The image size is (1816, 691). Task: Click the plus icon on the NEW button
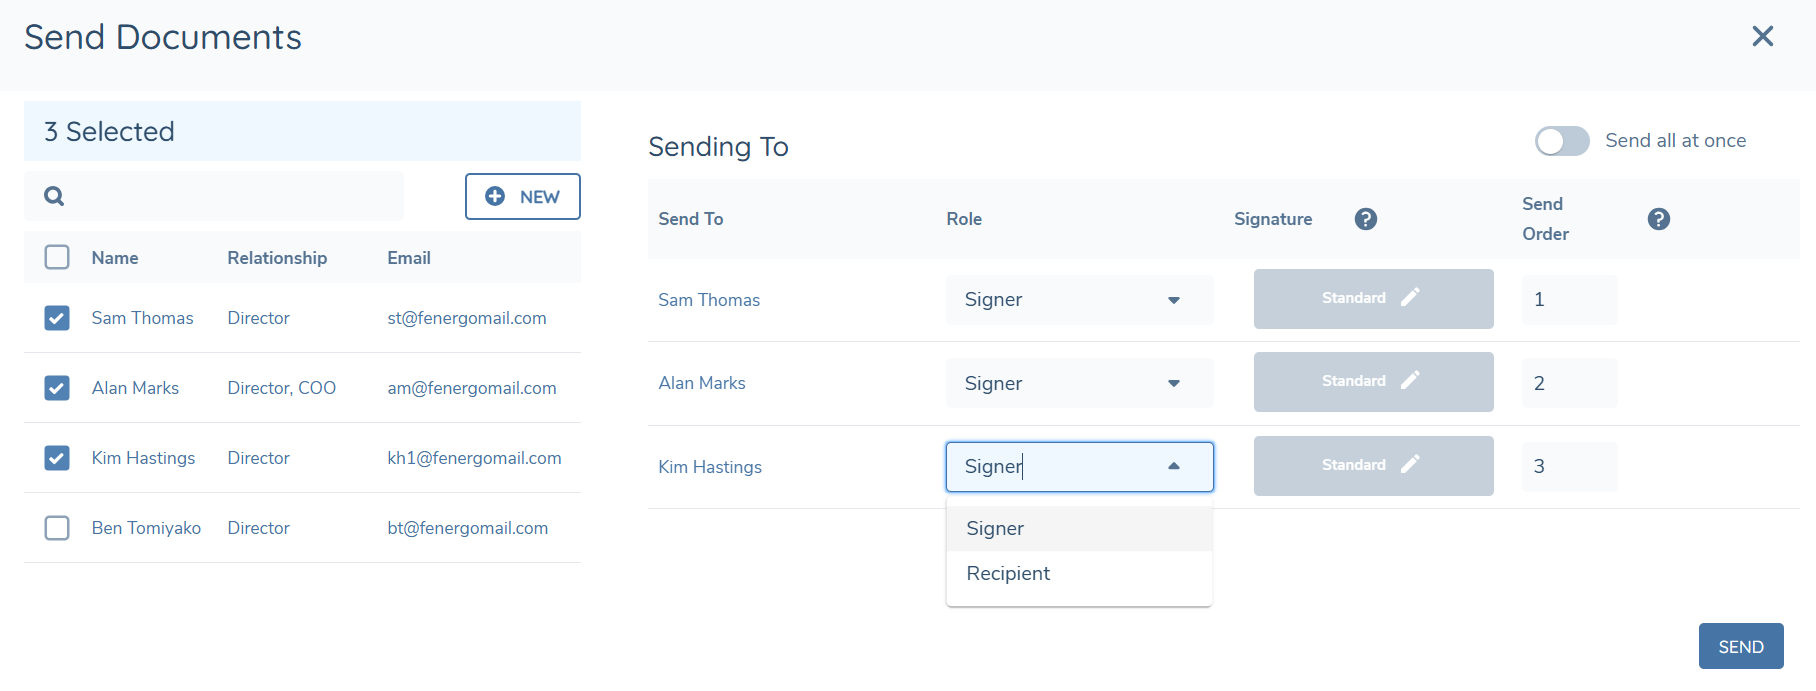(x=495, y=196)
